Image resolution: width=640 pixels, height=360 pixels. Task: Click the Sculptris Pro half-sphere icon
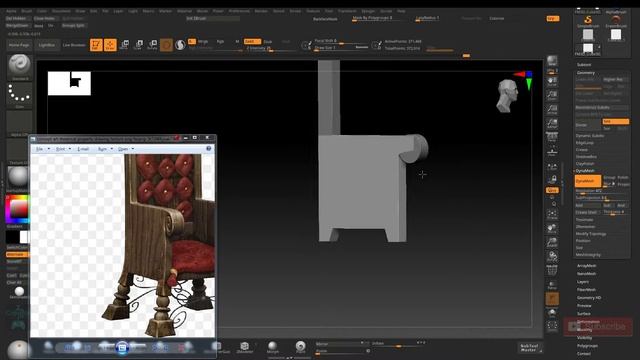pyautogui.click(x=180, y=45)
